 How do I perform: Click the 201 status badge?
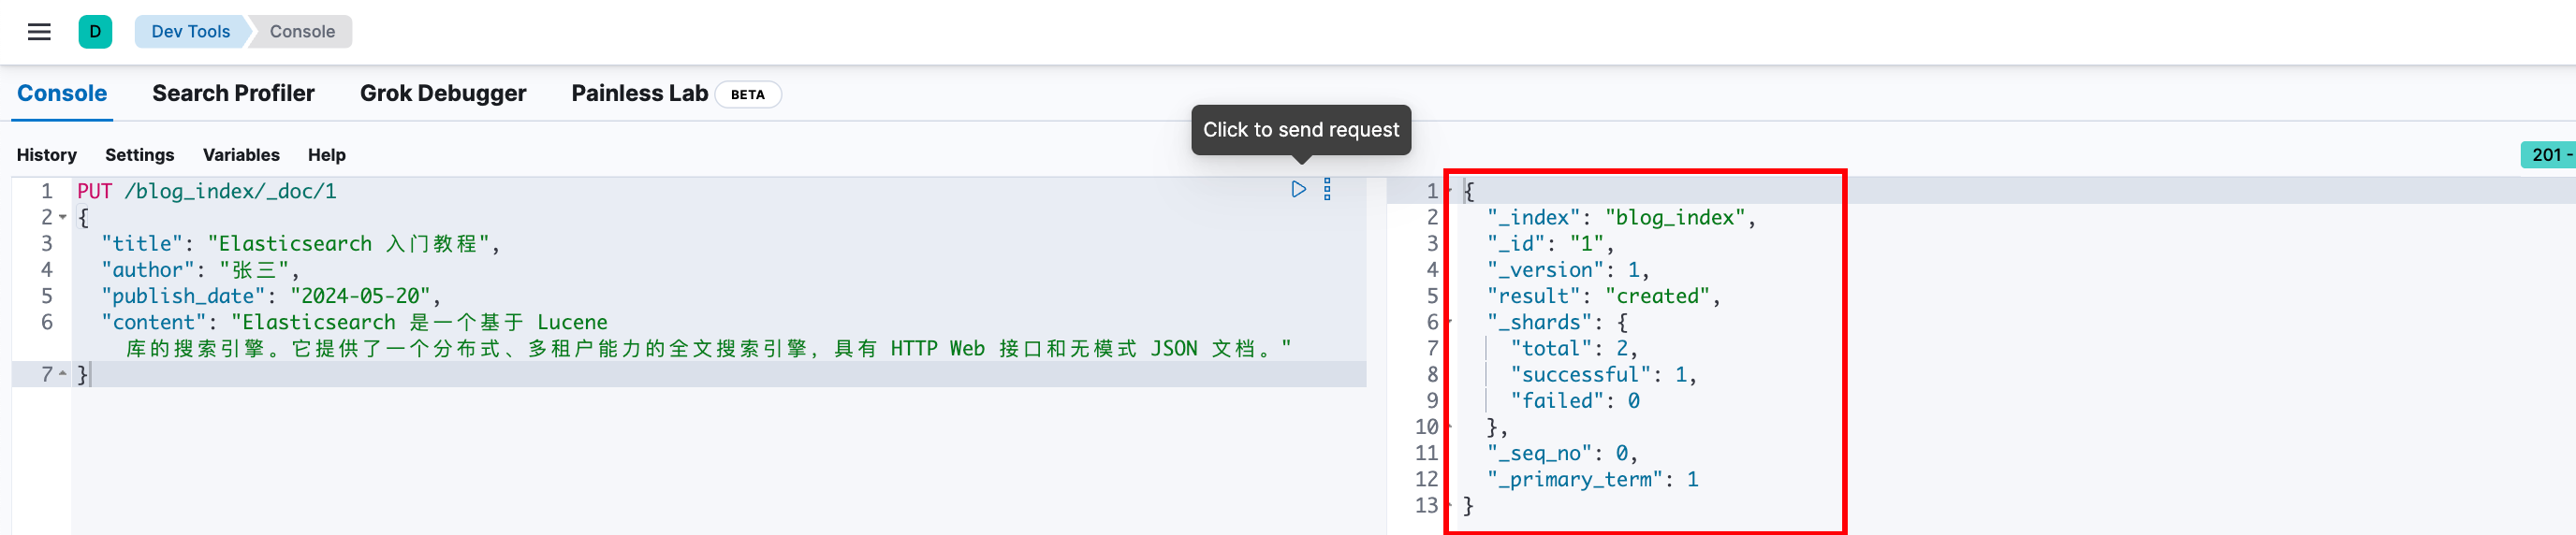(x=2547, y=155)
